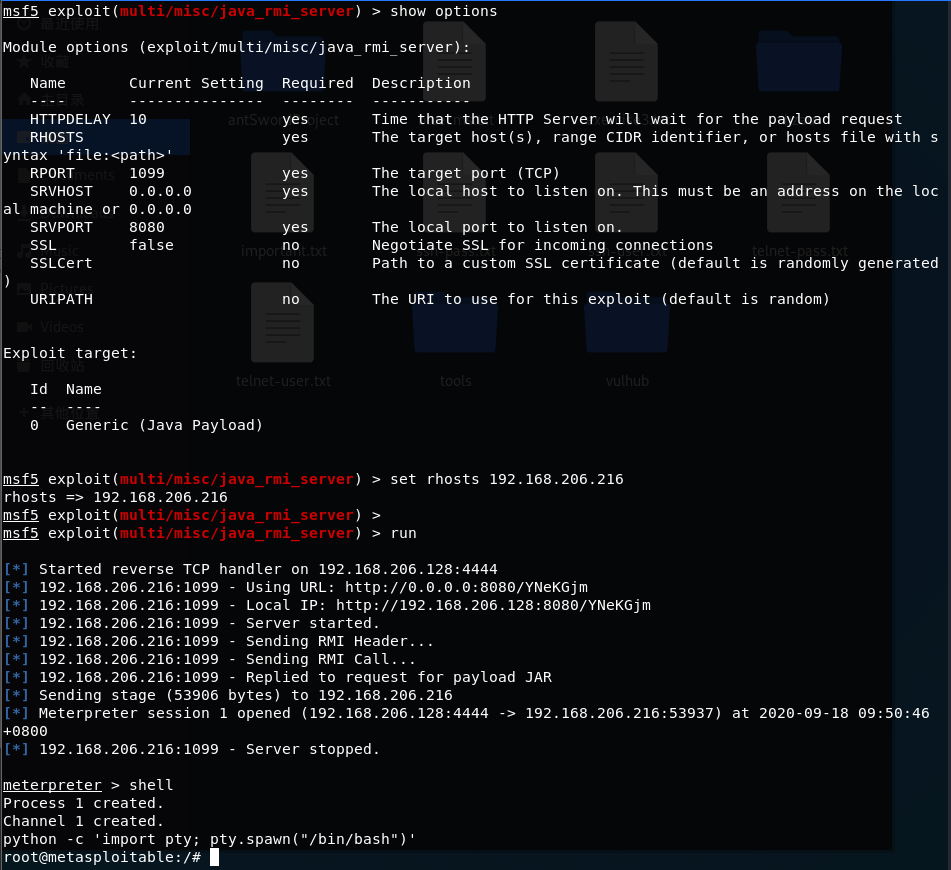
Task: Click the 'Generic (Java Payload)' target name
Action: 164,425
